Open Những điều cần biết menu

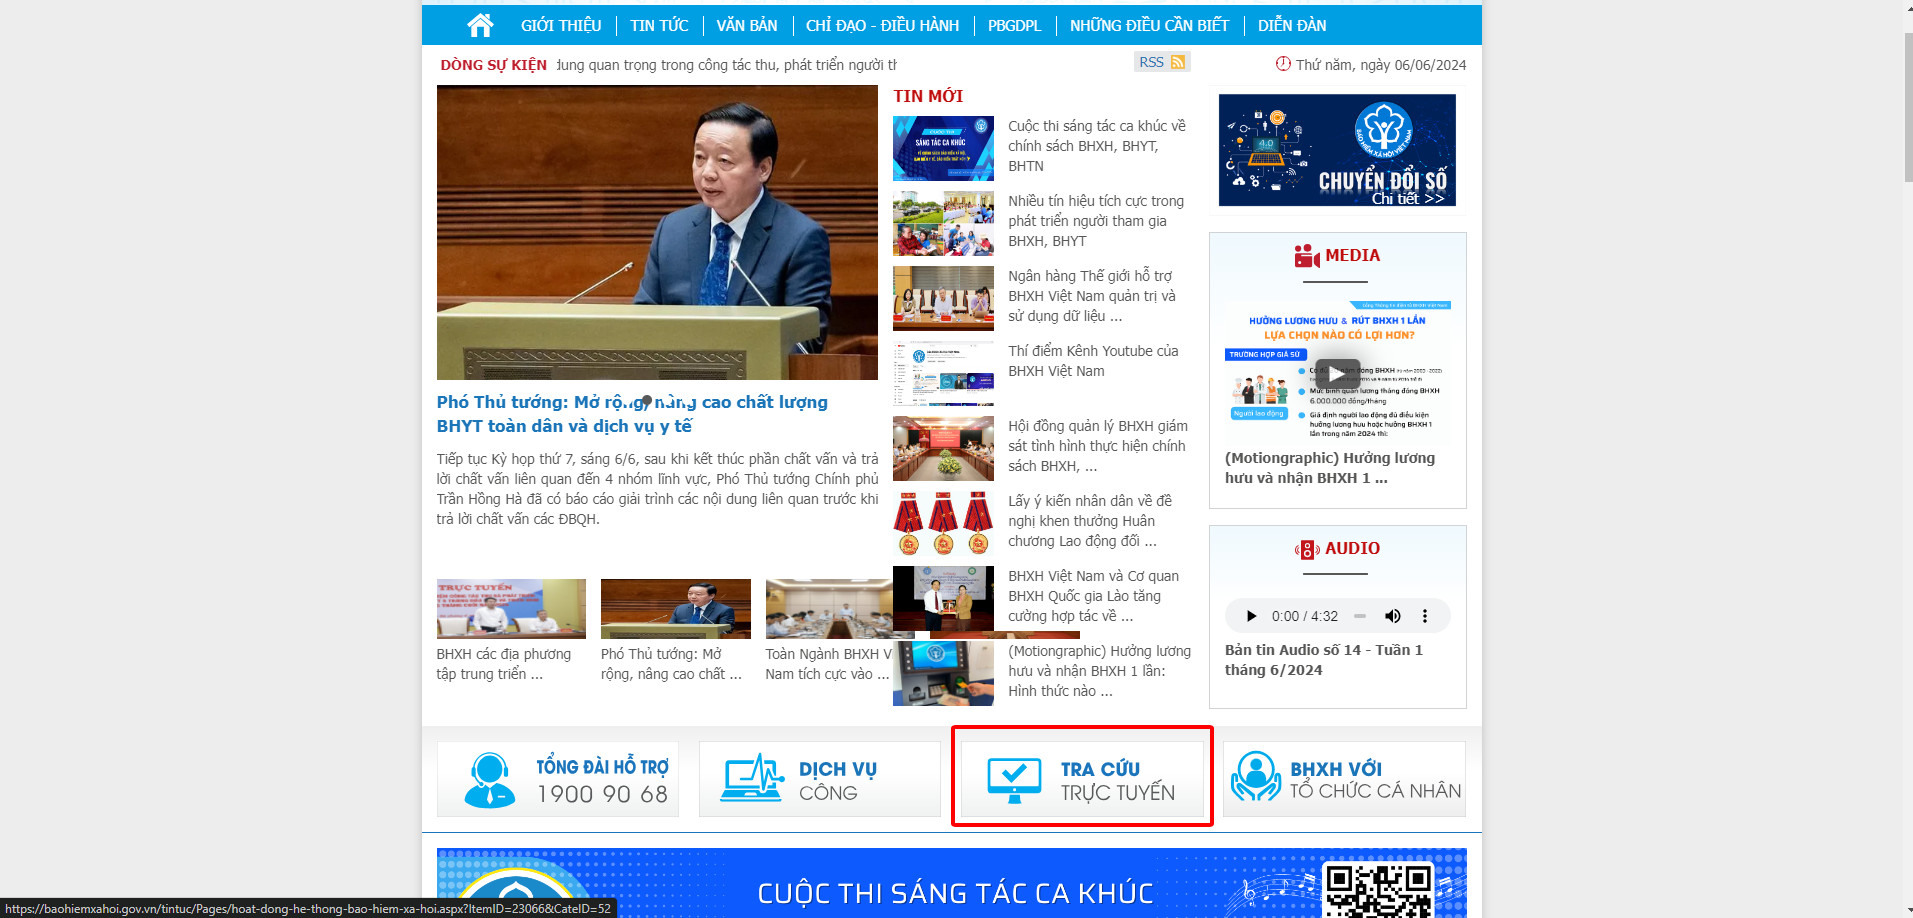click(1149, 25)
